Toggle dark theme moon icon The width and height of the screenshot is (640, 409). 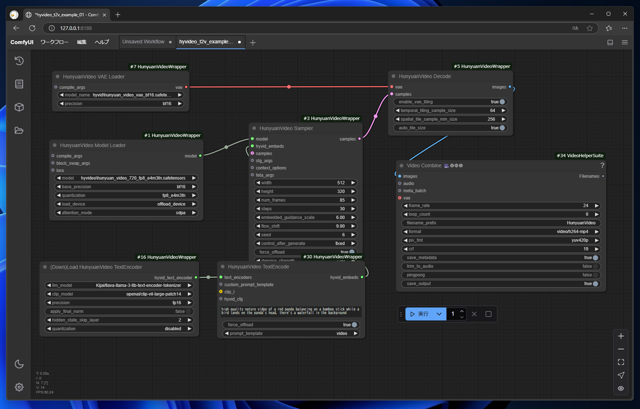coord(19,364)
